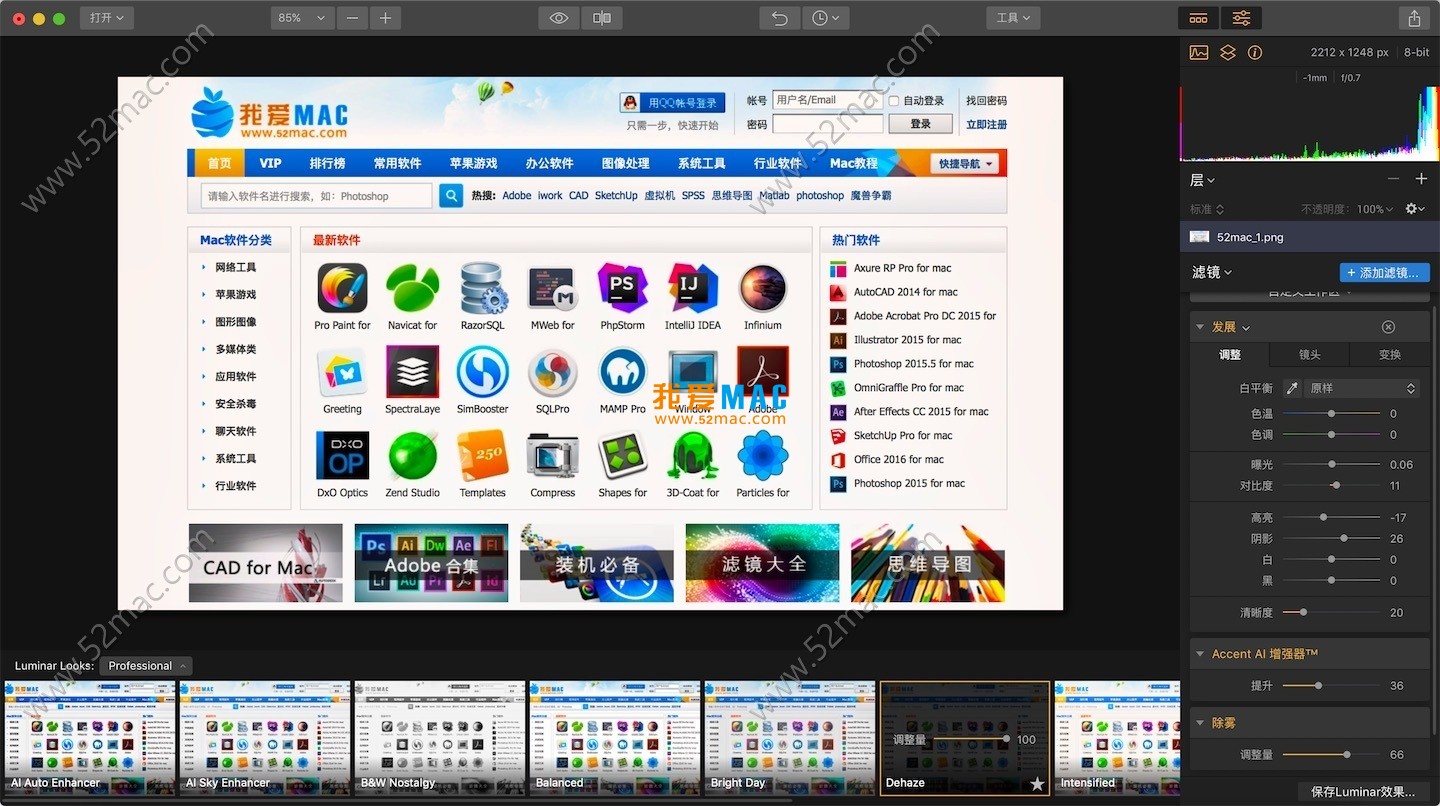The image size is (1440, 806).
Task: Adjust the 对比度 contrast slider
Action: pos(1331,486)
